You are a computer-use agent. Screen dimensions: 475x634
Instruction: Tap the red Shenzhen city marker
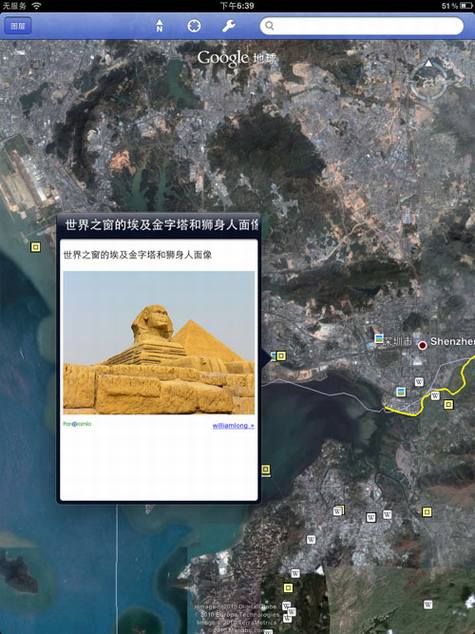pos(422,345)
